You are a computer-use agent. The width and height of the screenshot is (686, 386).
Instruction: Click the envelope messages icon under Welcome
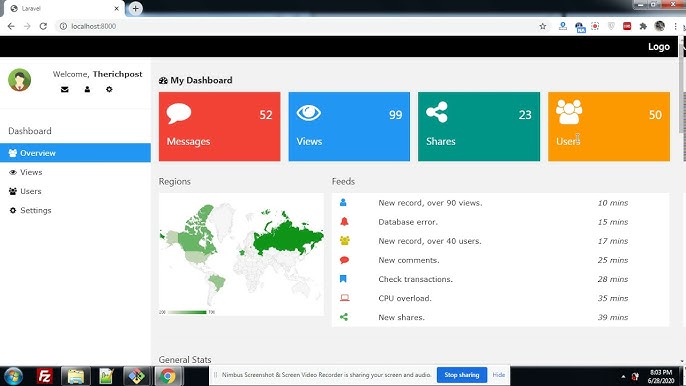point(65,89)
